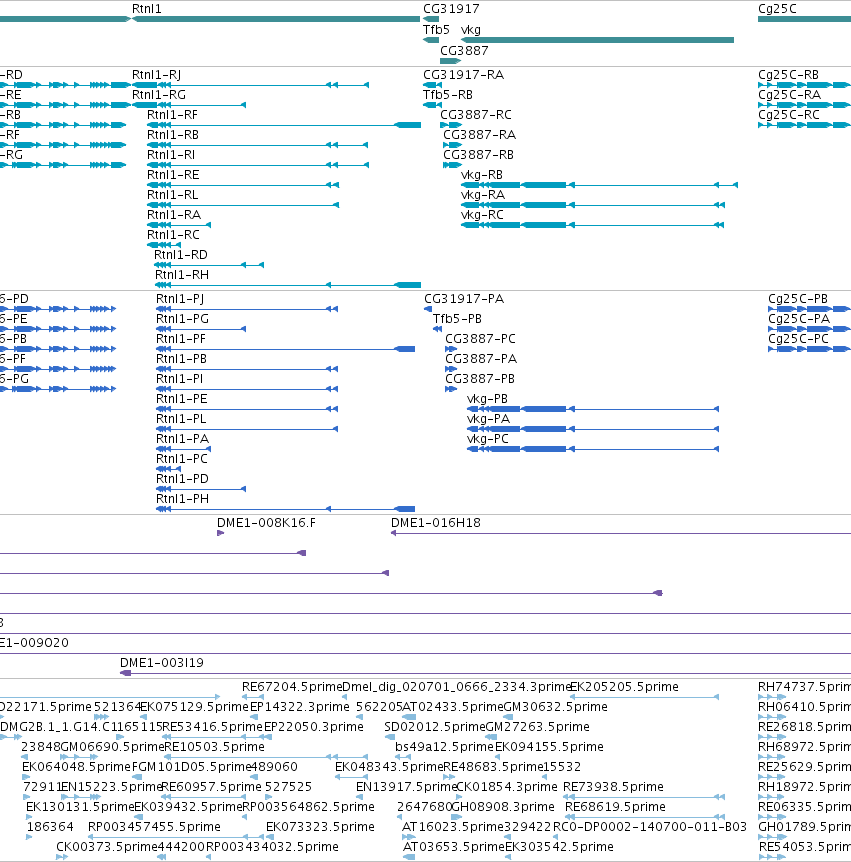Open the Tfb5-PB protein label
This screenshot has width=851, height=862.
457,319
